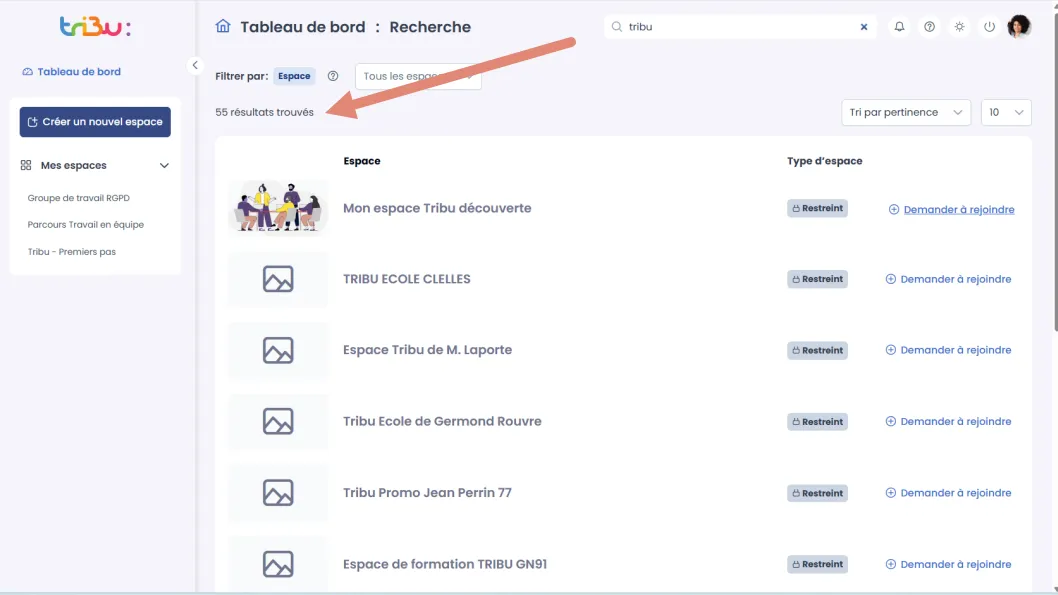
Task: Open Parcours Travail en équipe space
Action: click(x=86, y=225)
